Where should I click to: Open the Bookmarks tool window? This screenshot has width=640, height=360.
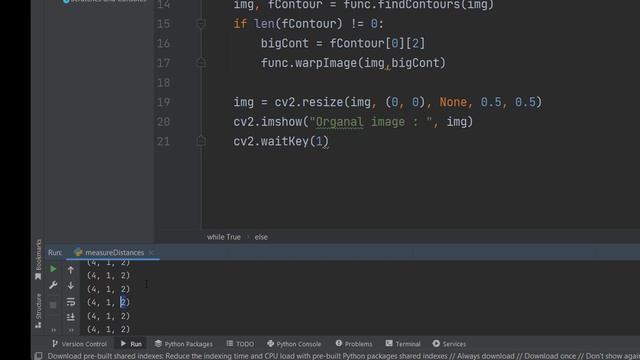click(x=38, y=260)
